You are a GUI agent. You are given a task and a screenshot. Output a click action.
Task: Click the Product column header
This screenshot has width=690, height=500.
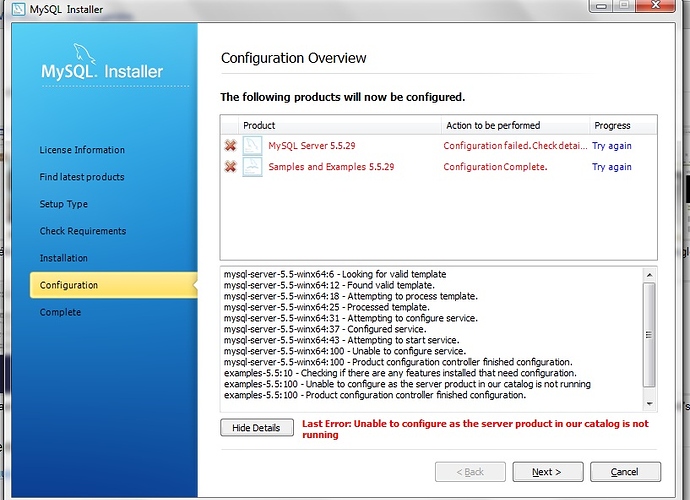pyautogui.click(x=339, y=125)
